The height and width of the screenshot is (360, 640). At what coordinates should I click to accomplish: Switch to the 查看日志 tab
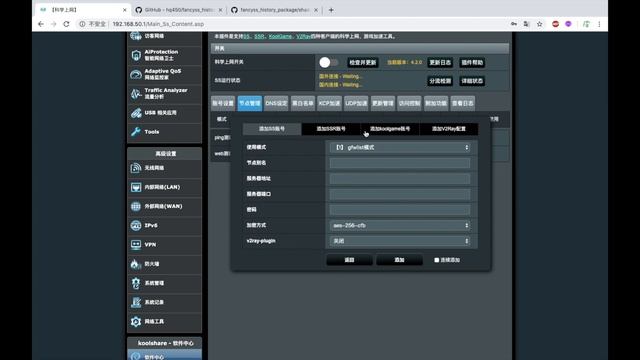click(x=462, y=103)
